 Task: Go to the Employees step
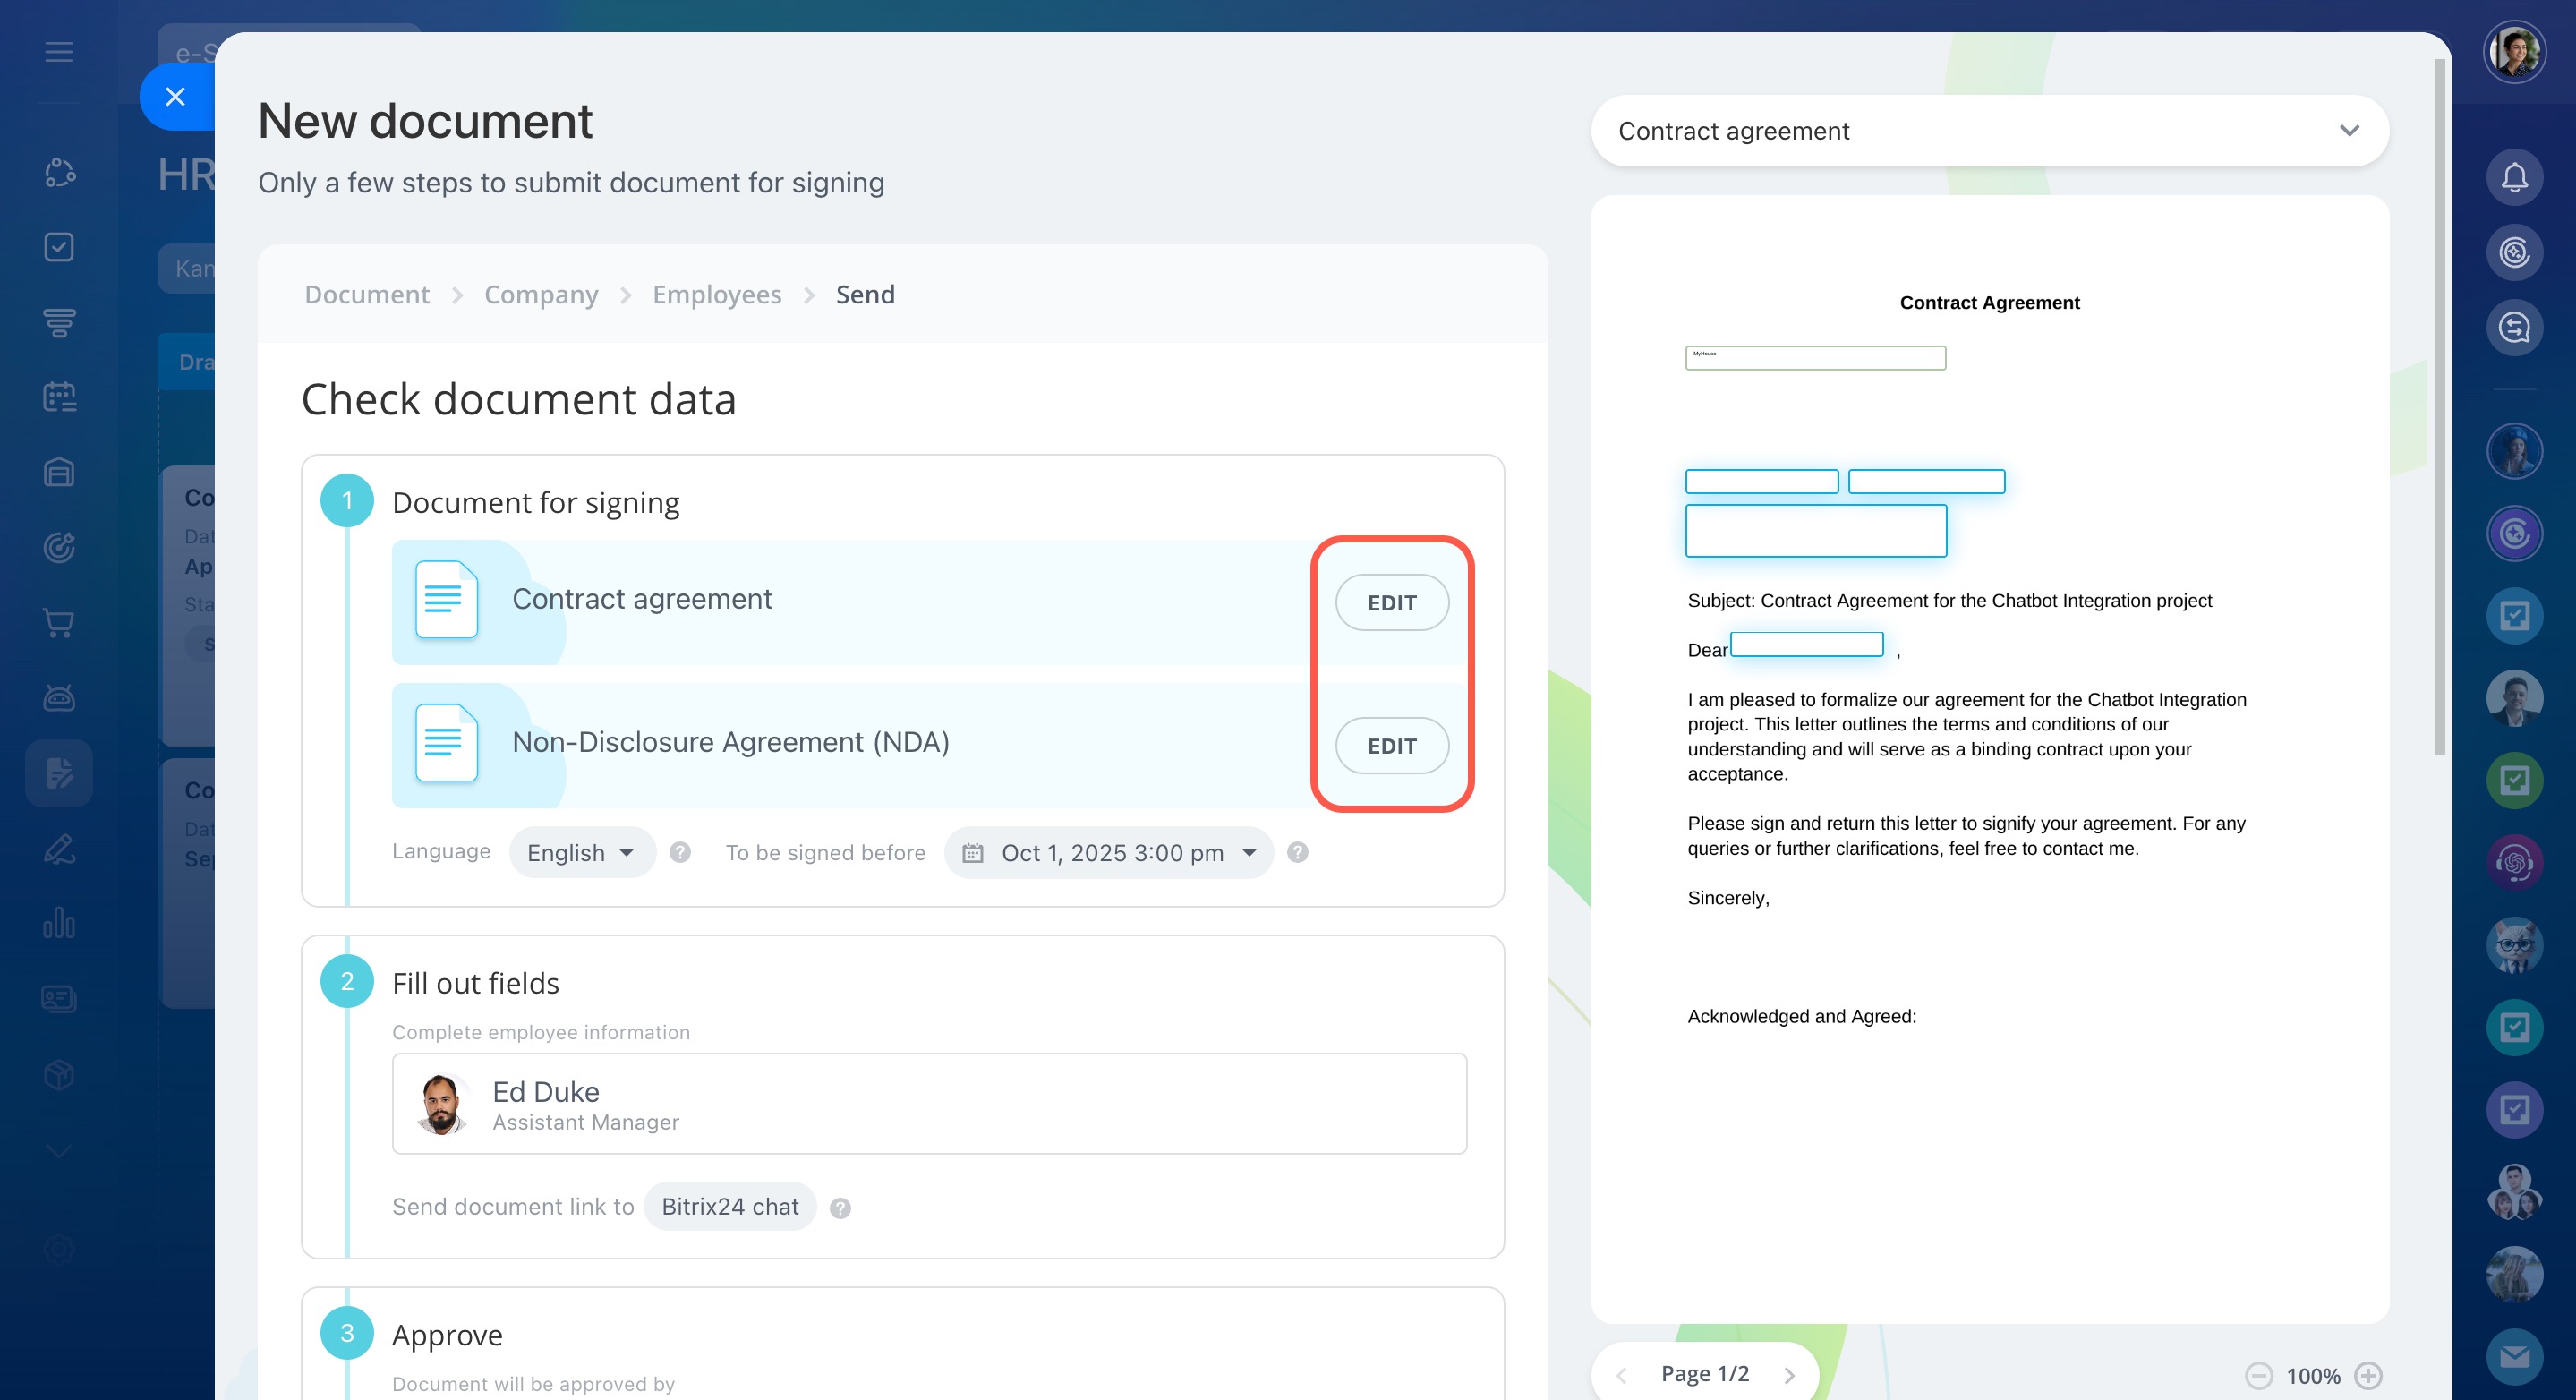click(717, 295)
